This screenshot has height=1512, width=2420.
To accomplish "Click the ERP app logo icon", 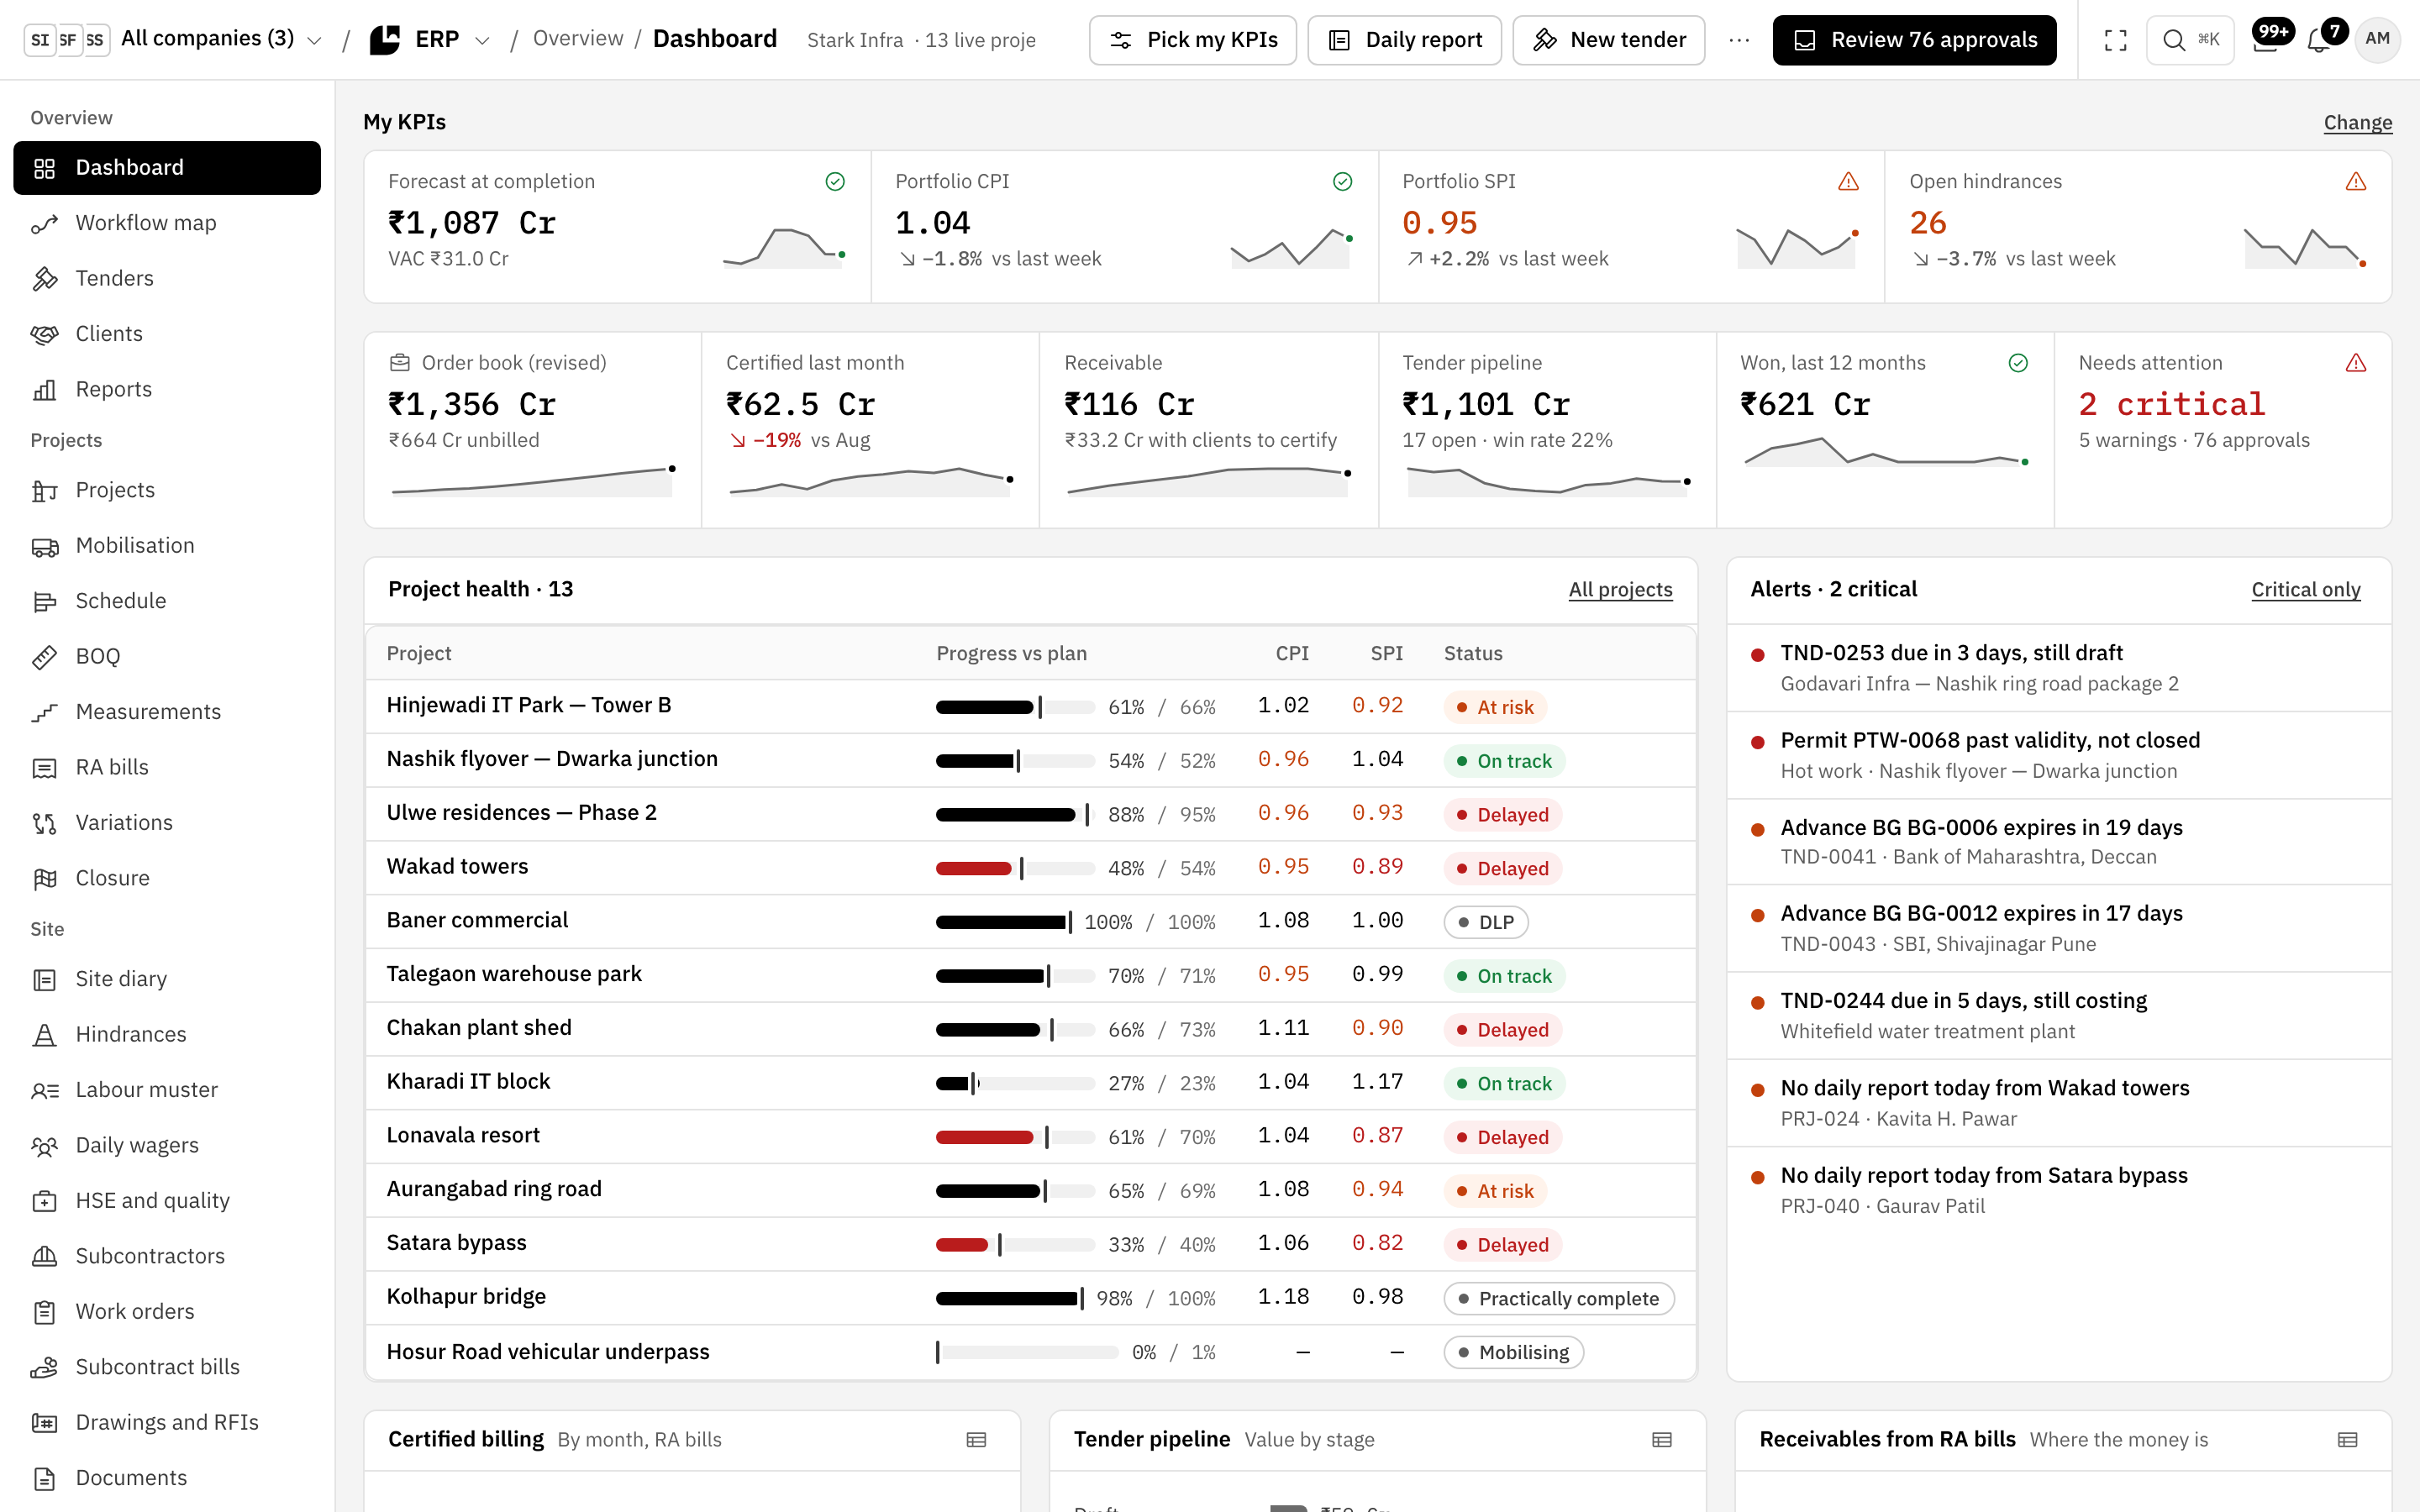I will coord(385,40).
